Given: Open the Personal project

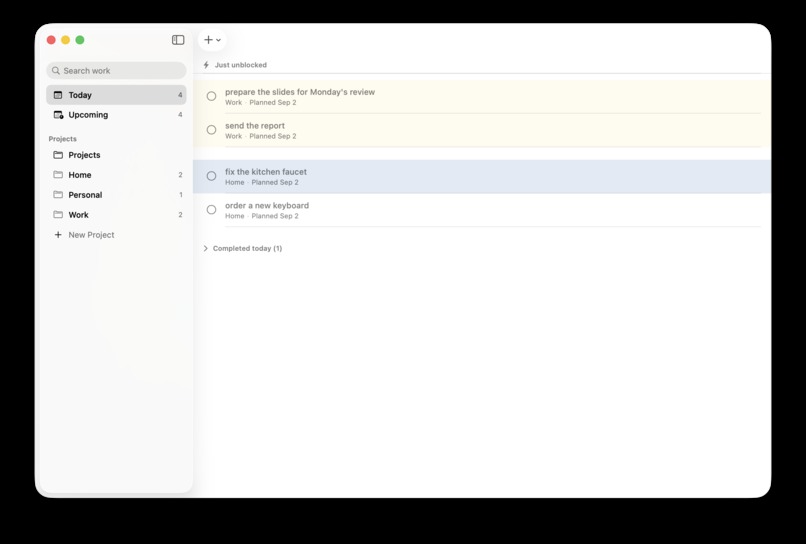Looking at the screenshot, I should point(116,195).
